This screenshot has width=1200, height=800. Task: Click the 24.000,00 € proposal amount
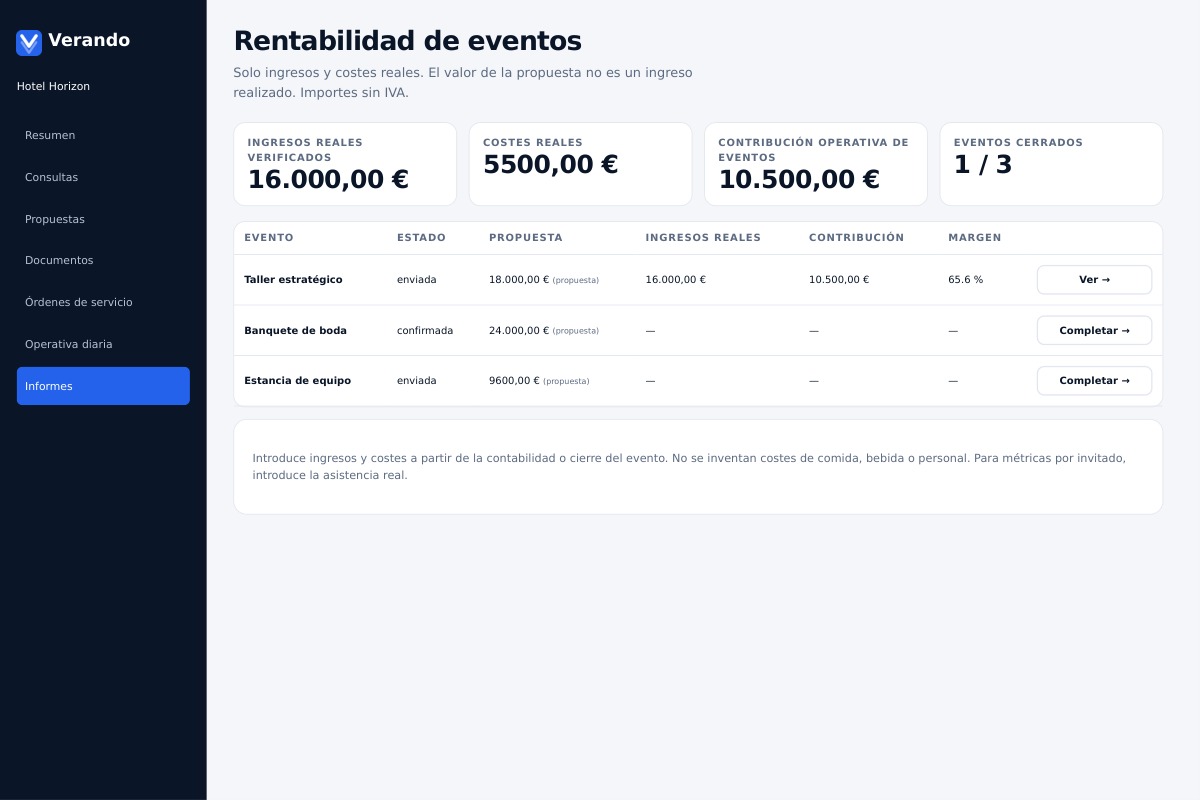(x=519, y=331)
